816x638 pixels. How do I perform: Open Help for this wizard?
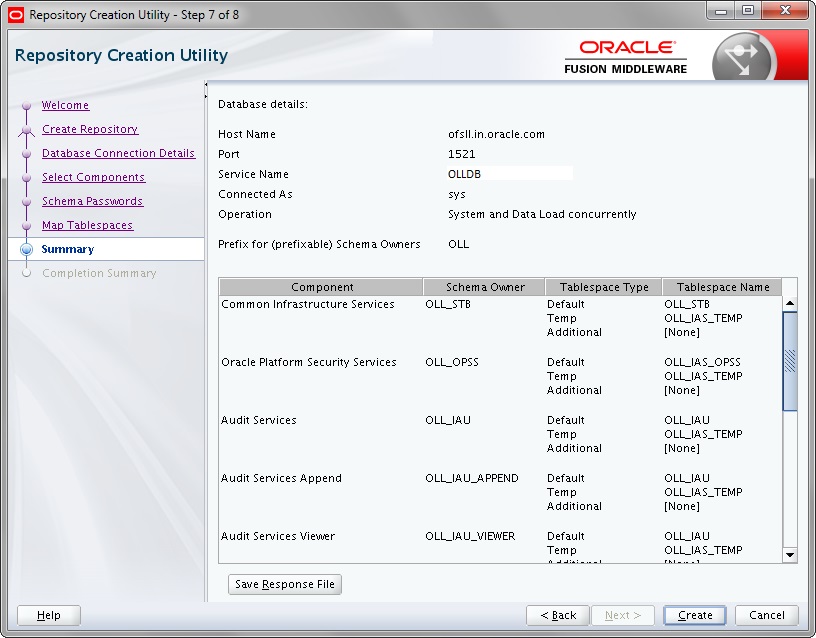coord(49,615)
